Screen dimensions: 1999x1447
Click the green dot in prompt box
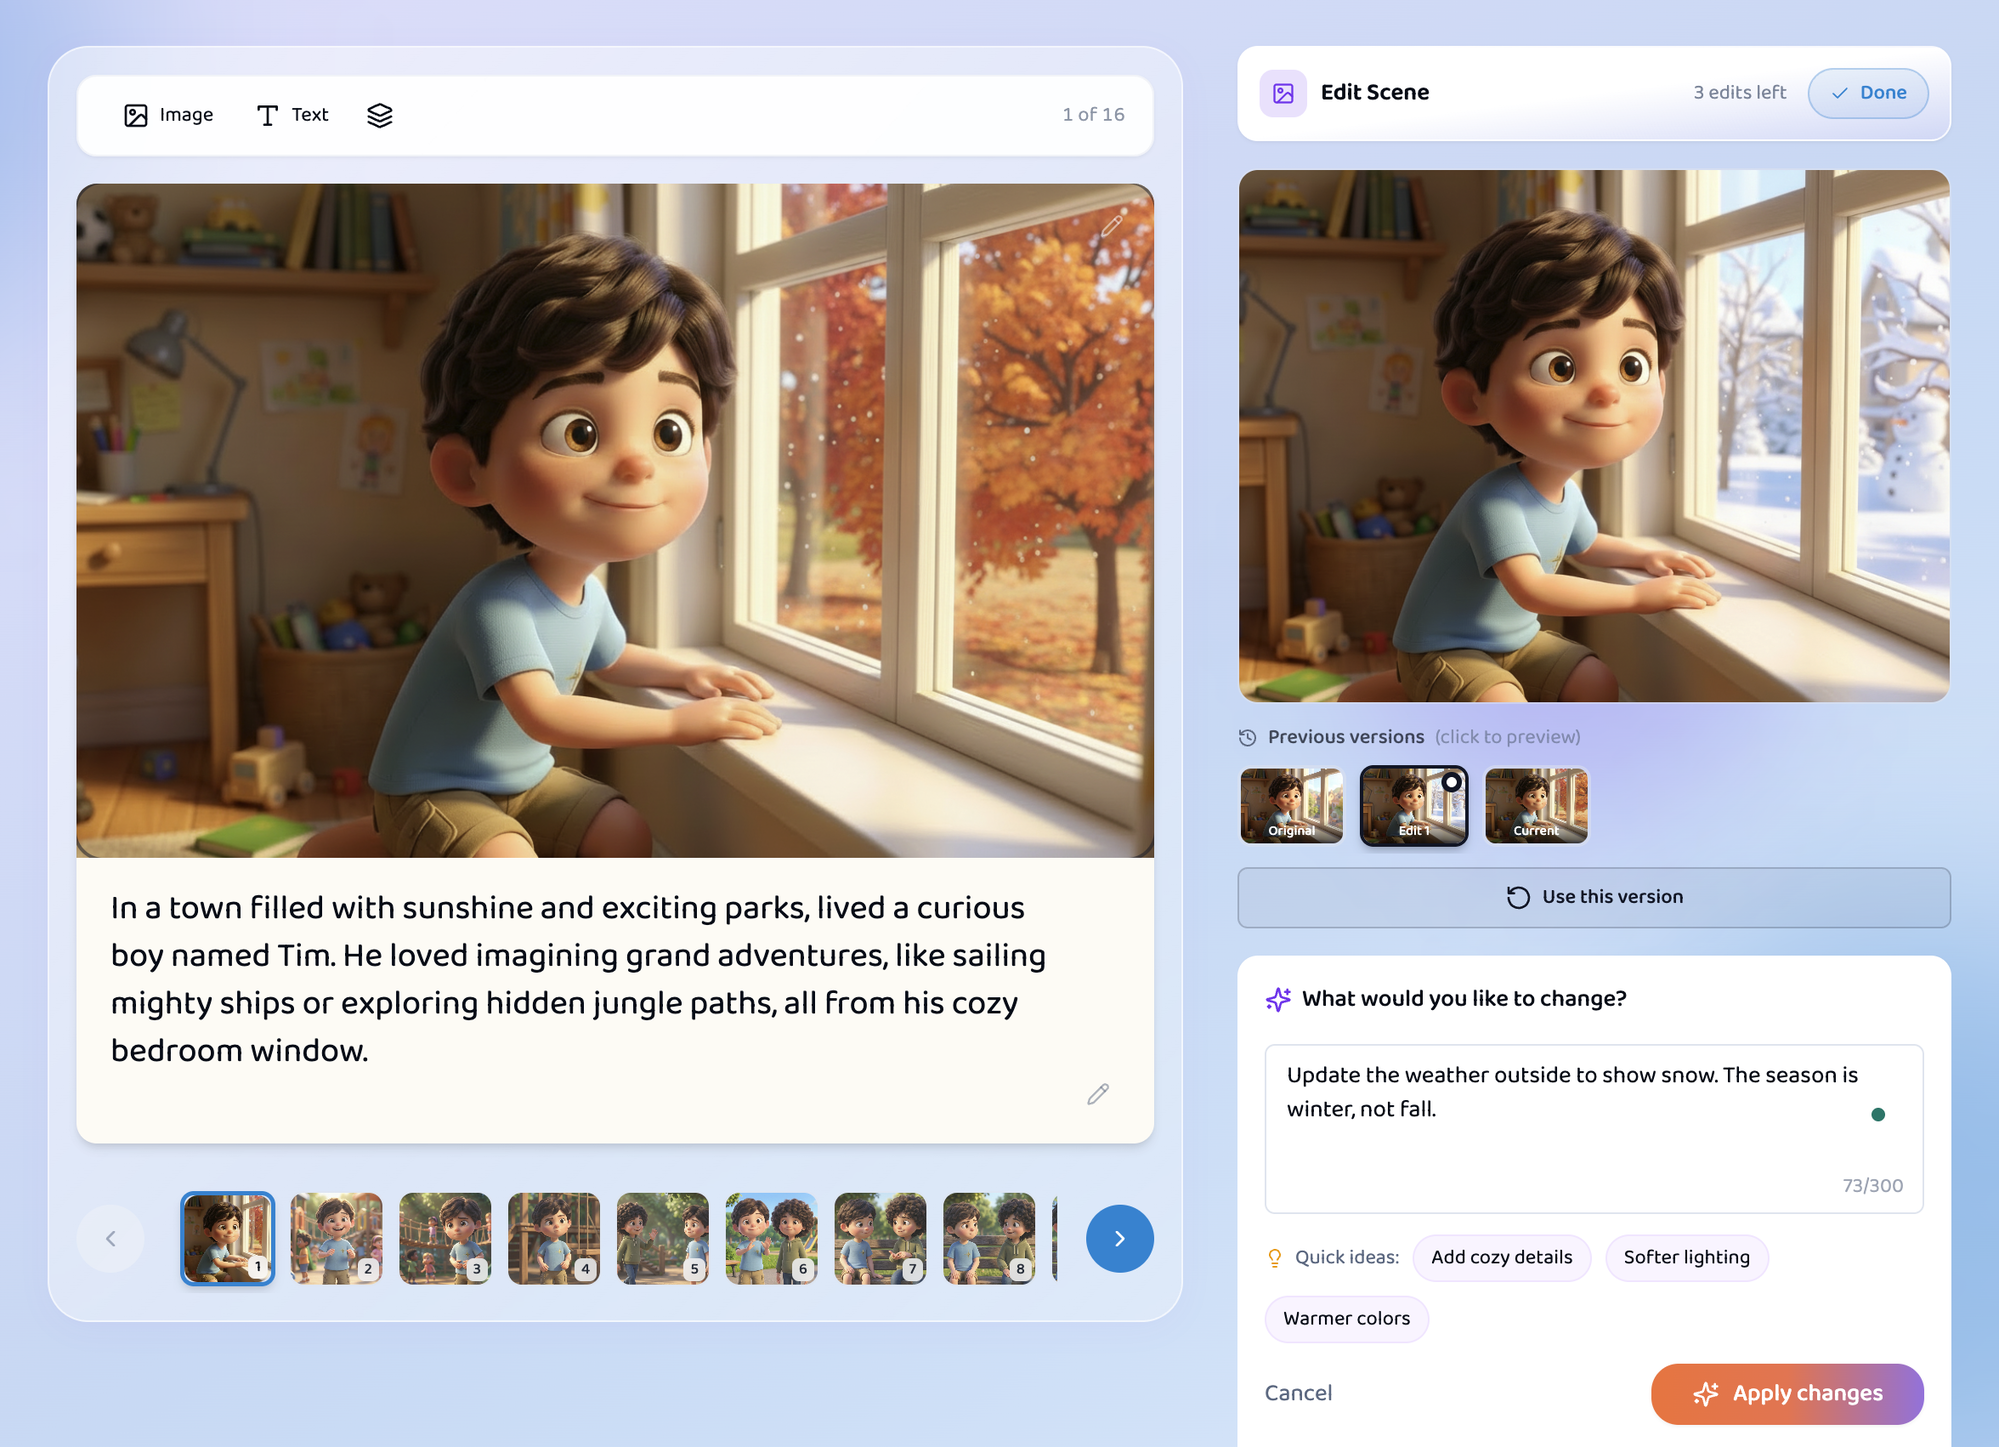tap(1877, 1115)
